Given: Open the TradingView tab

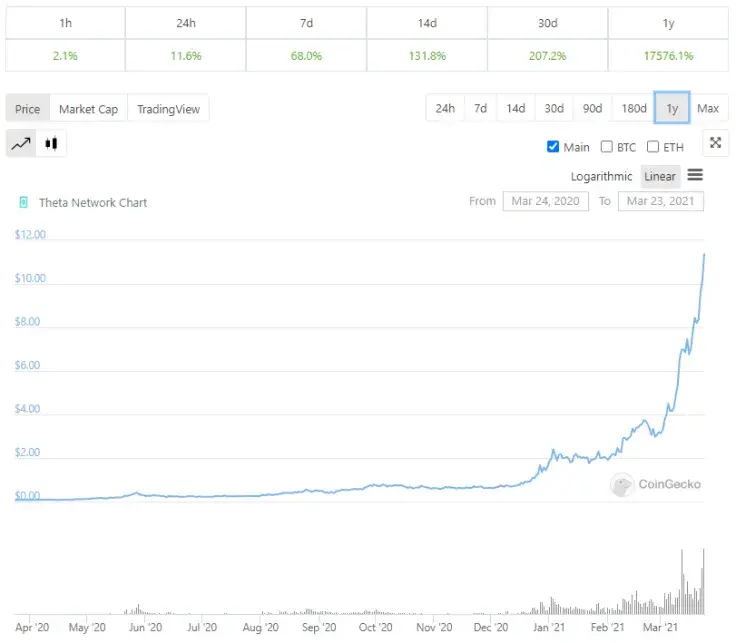Looking at the screenshot, I should pyautogui.click(x=168, y=109).
